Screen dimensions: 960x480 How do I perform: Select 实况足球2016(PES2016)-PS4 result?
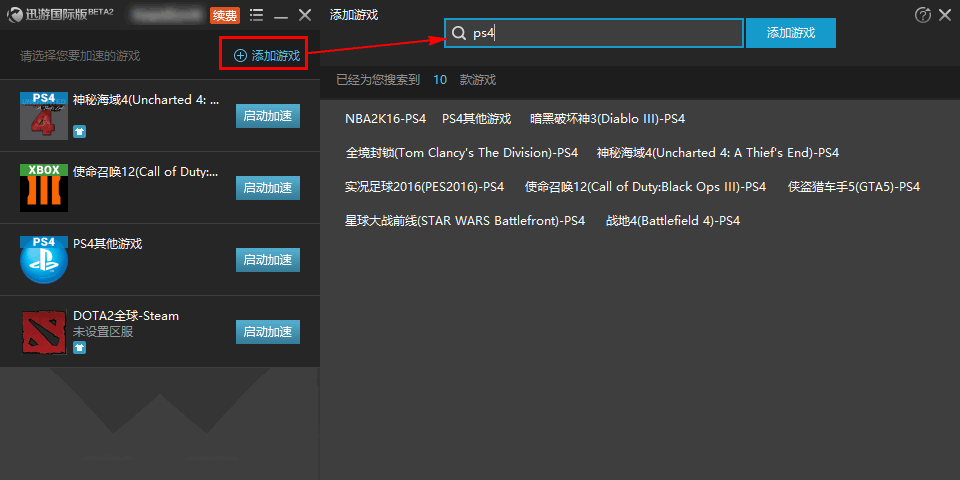[x=424, y=187]
